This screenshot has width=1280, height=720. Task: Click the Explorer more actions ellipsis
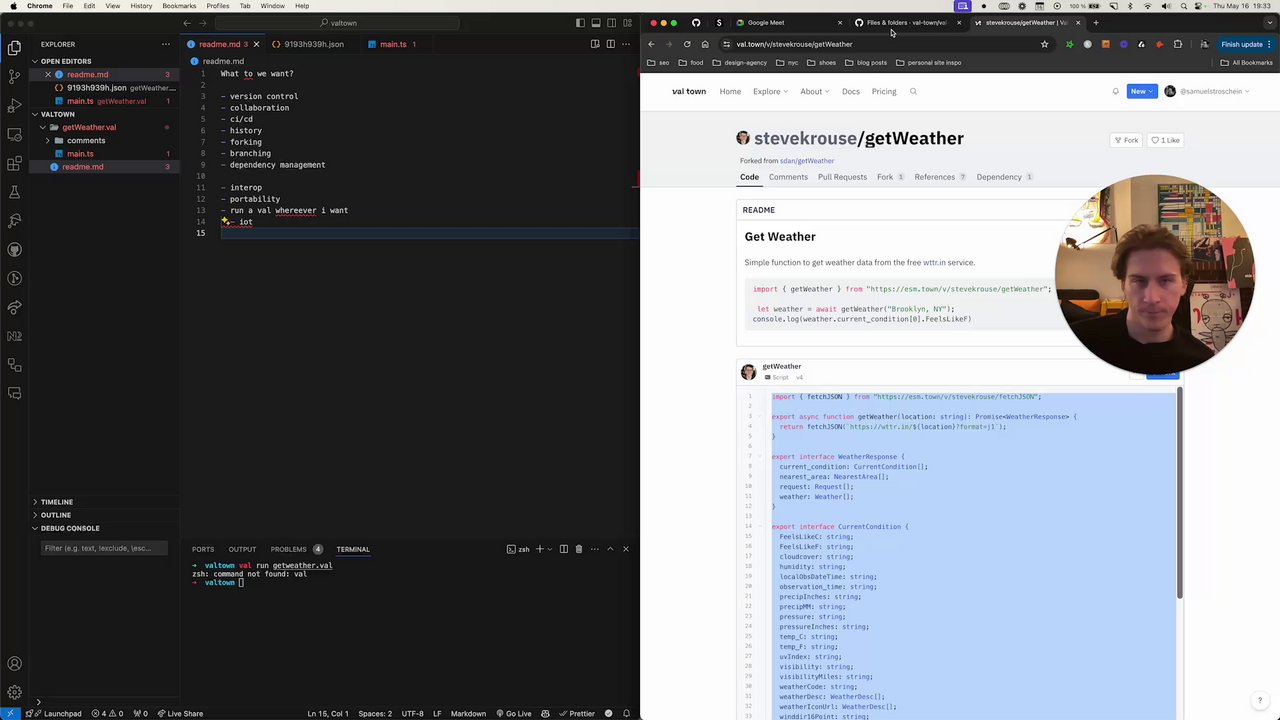coord(166,44)
